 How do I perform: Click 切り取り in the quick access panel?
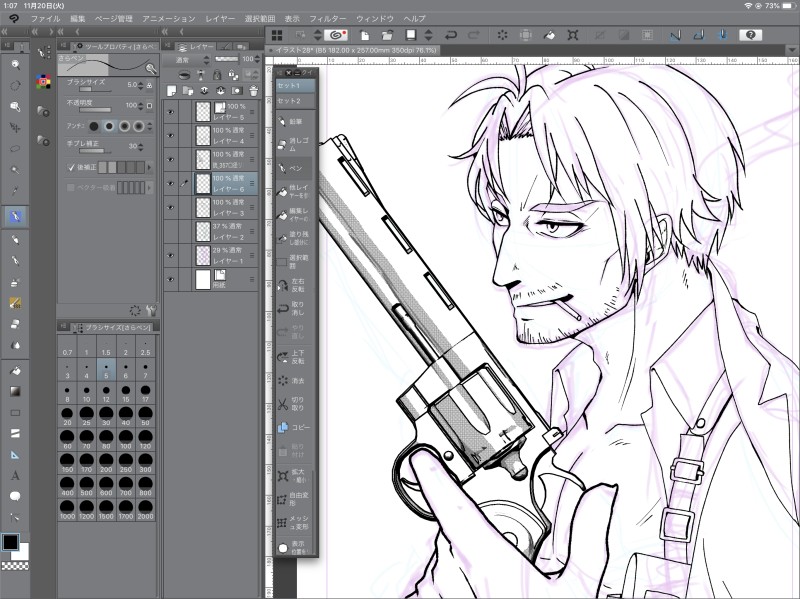(x=294, y=404)
